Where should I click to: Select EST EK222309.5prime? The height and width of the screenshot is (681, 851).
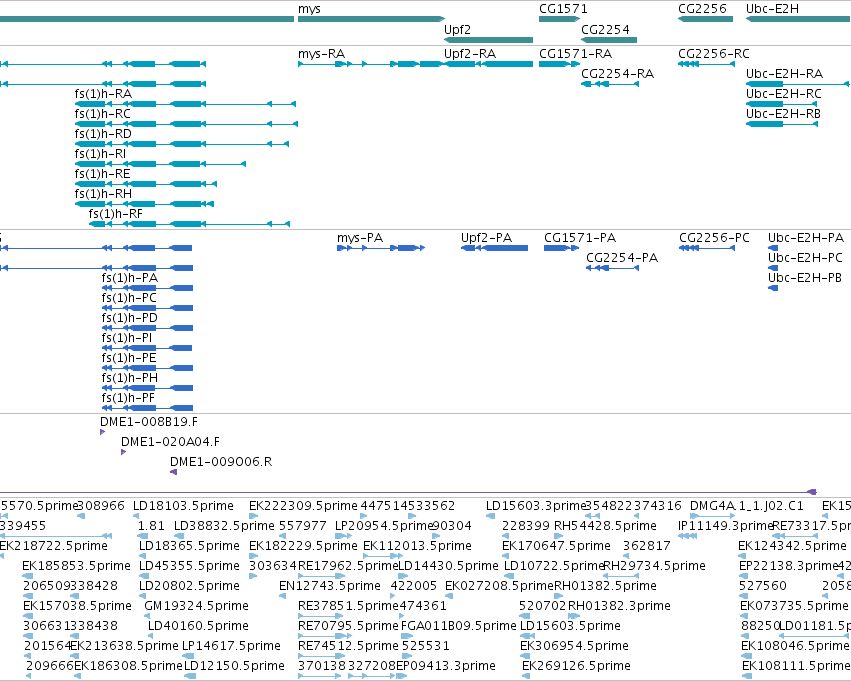(253, 516)
